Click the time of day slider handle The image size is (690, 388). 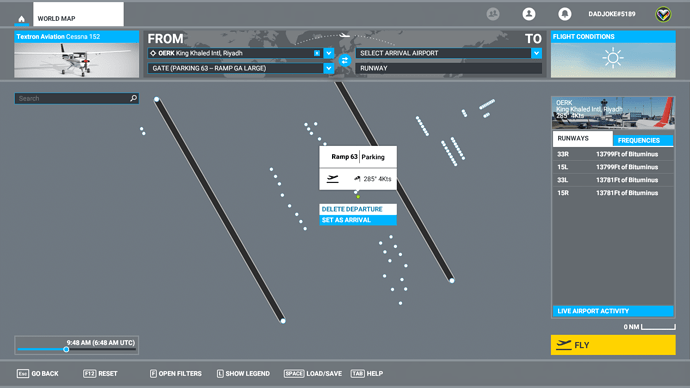point(66,349)
